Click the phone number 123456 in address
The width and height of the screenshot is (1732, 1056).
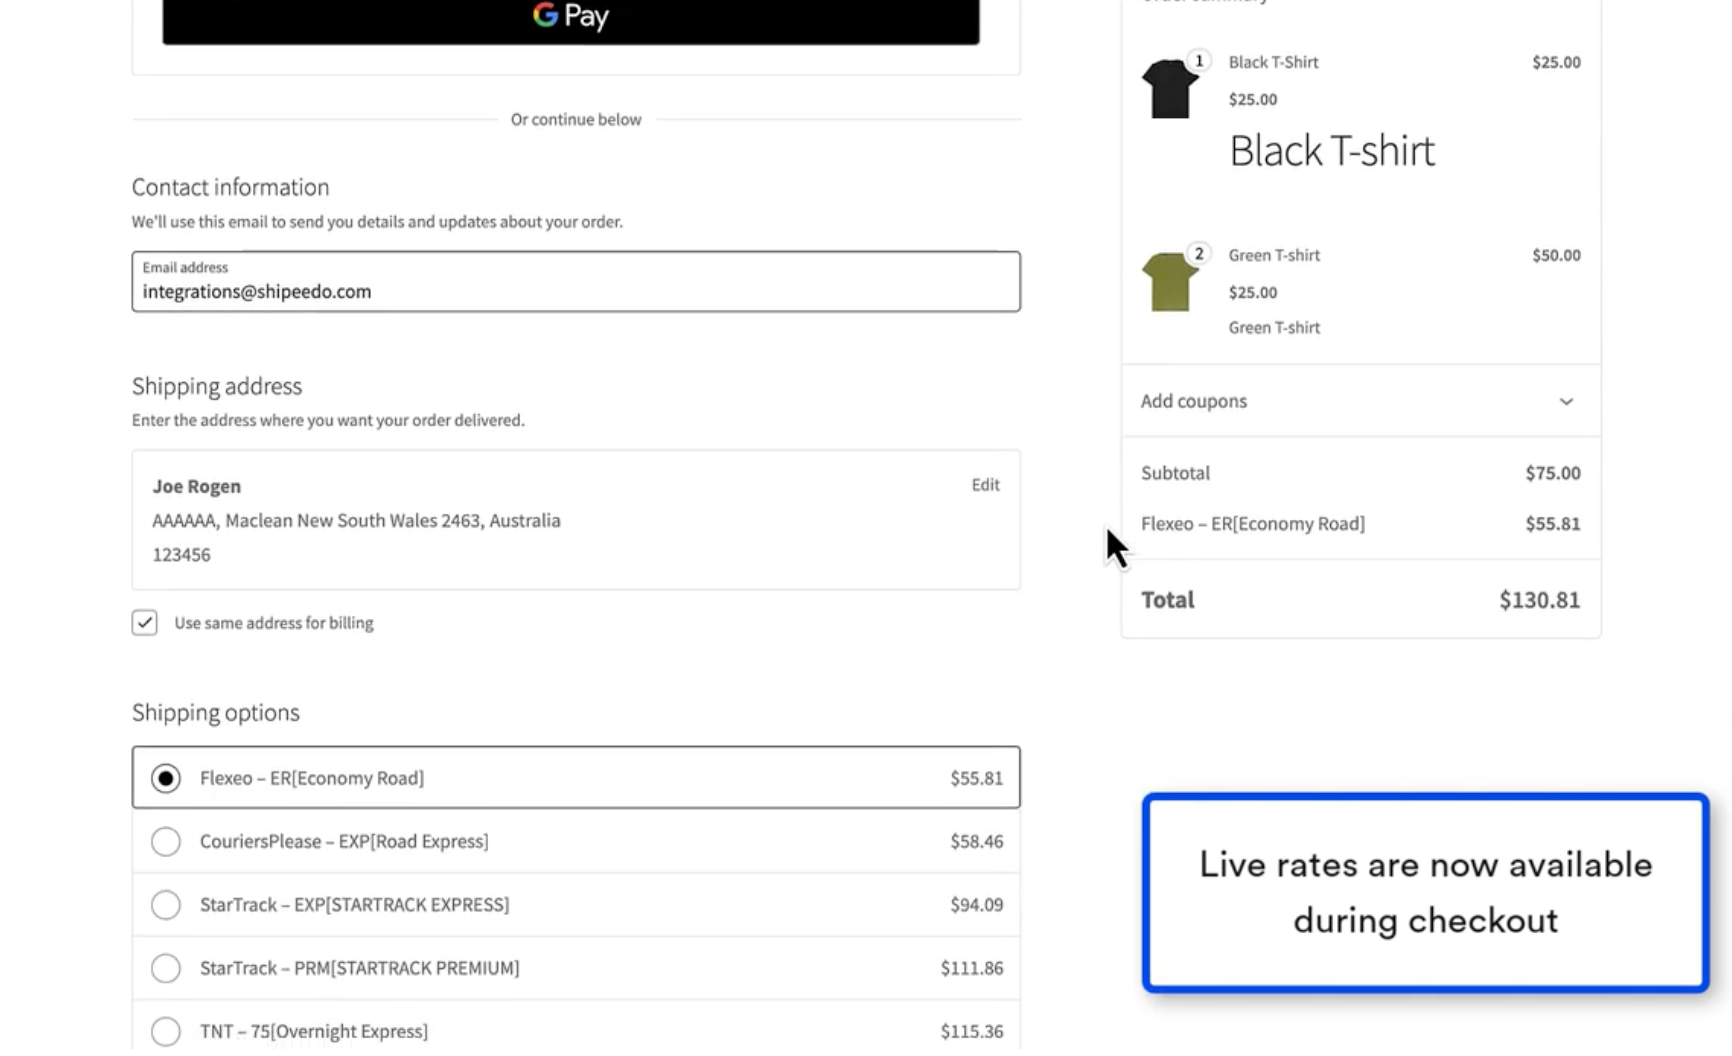tap(181, 555)
